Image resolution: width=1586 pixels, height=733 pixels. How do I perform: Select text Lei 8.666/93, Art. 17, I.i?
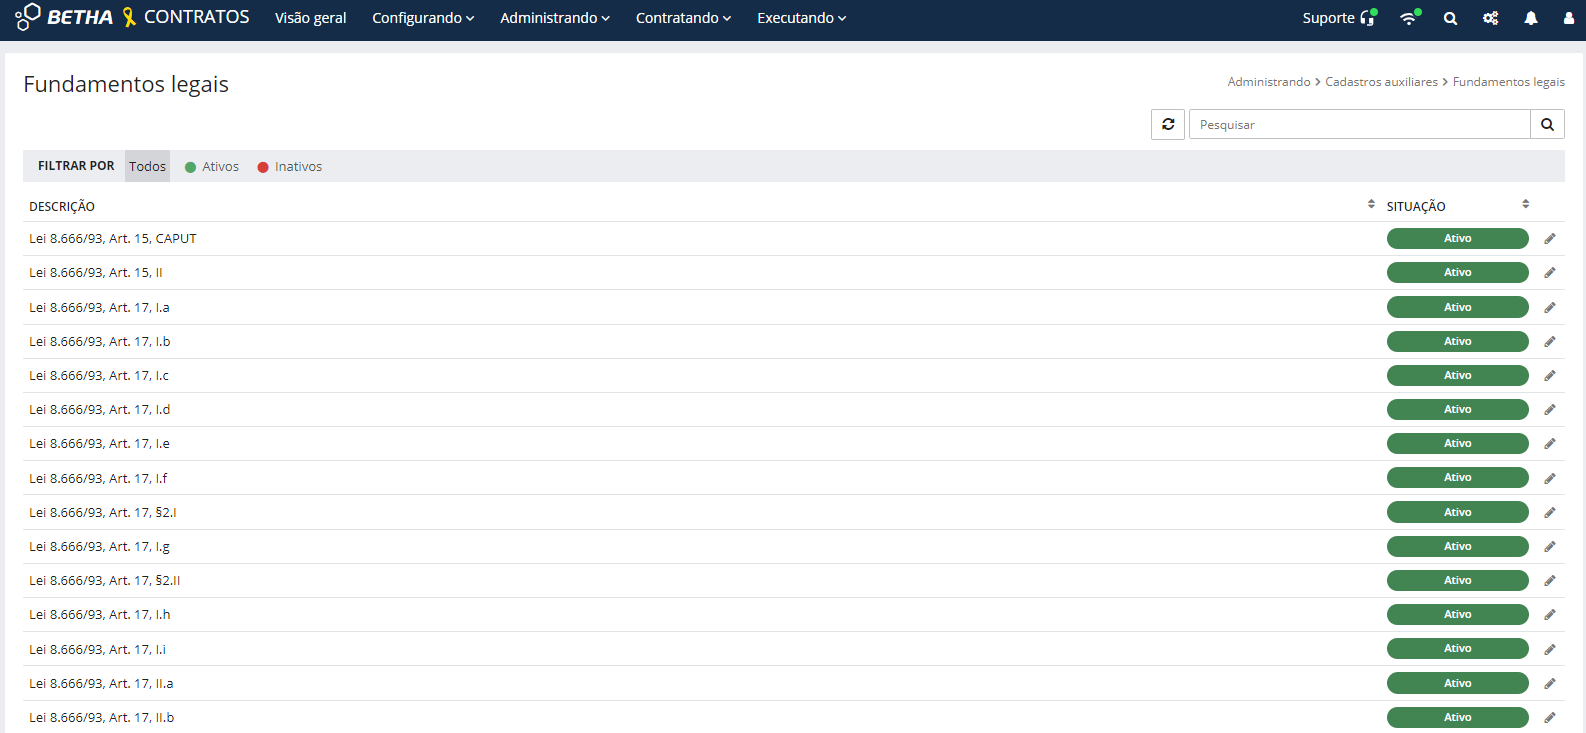tap(98, 649)
